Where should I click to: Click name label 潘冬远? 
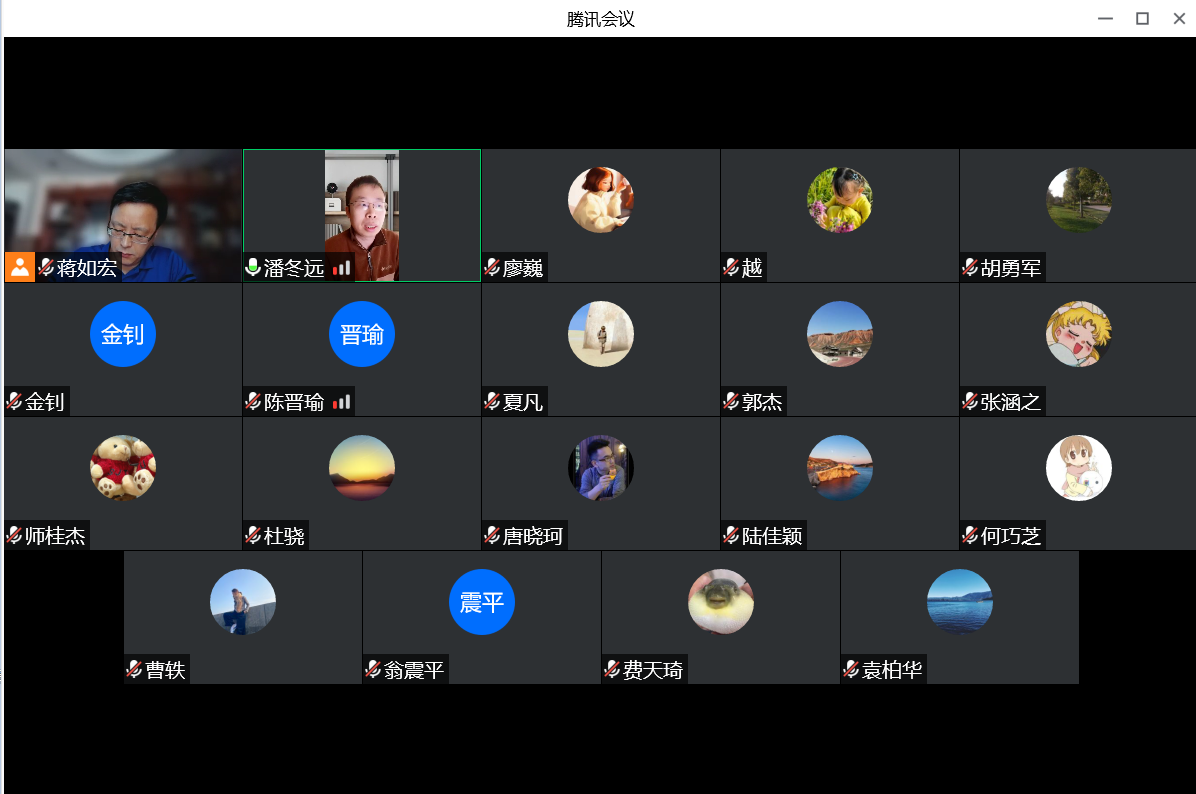pos(294,268)
